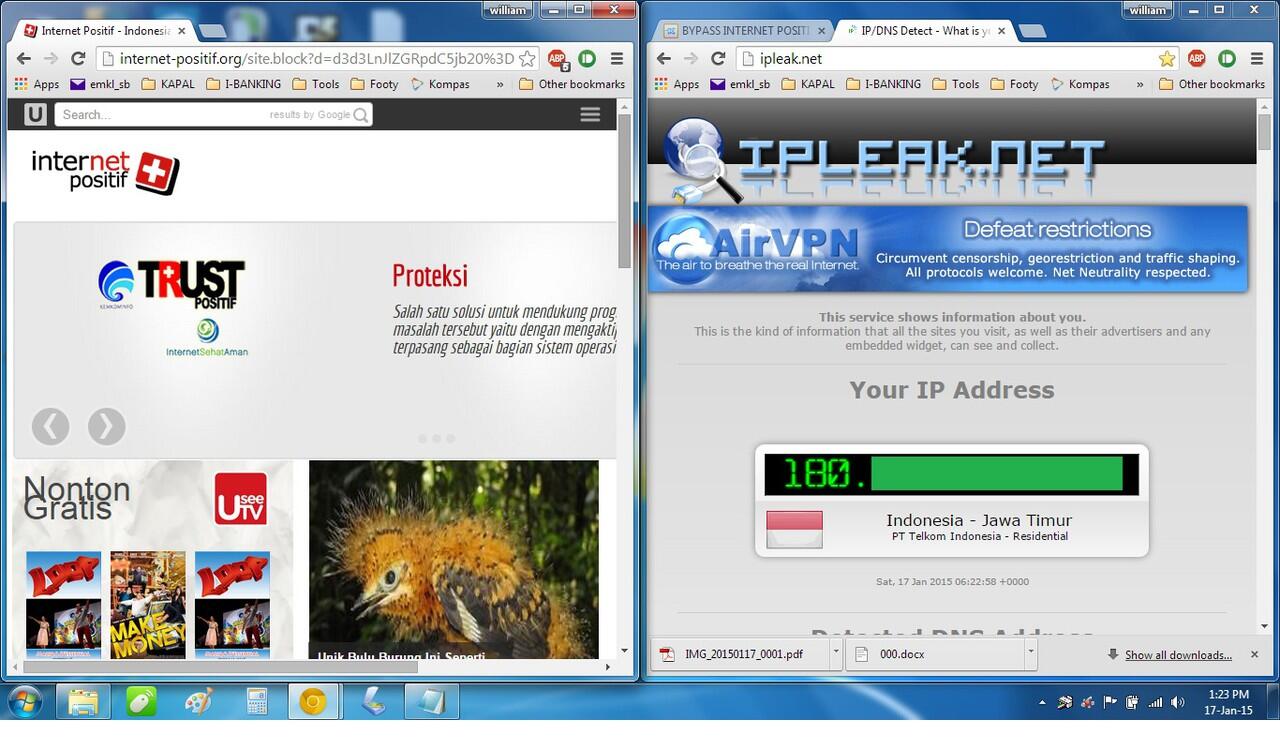
Task: Open Calculator from the taskbar
Action: 256,702
